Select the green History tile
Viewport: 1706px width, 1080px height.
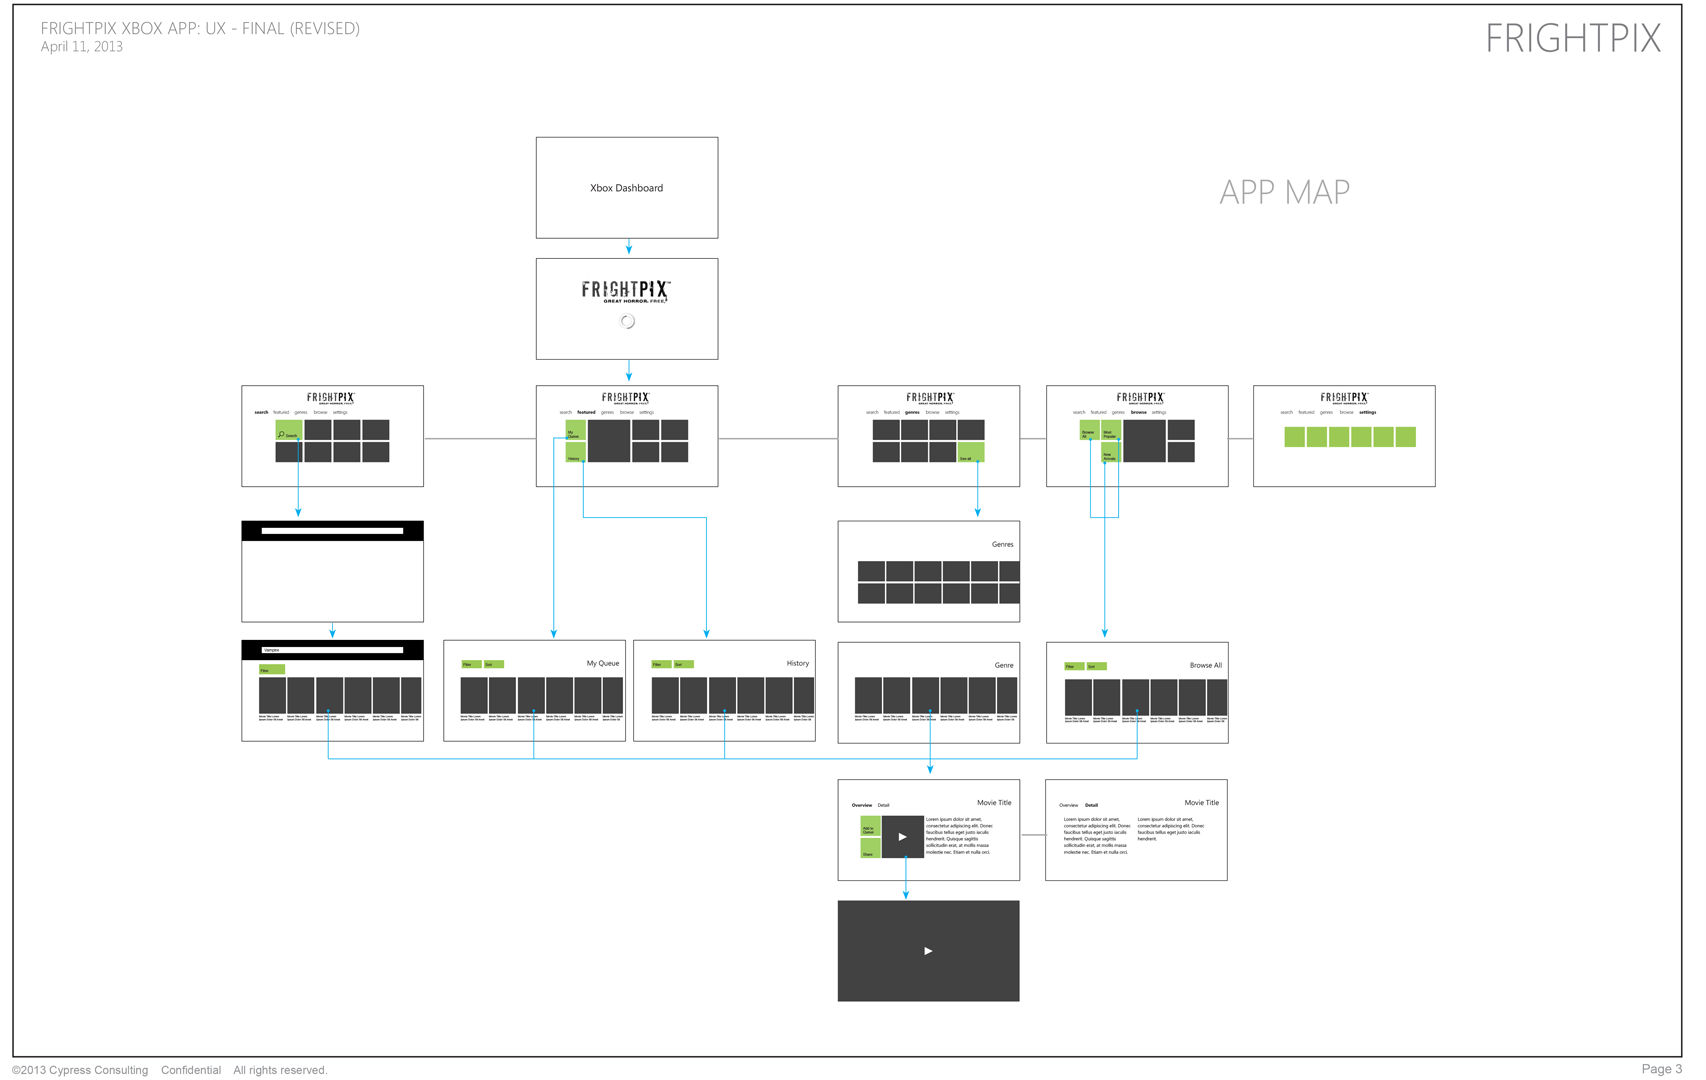575,454
